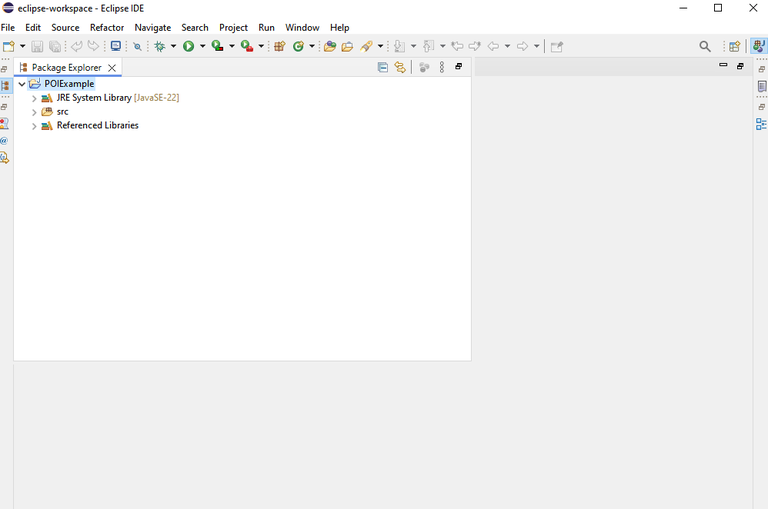Screen dimensions: 768x509
Task: Open the Source menu
Action: pyautogui.click(x=65, y=27)
